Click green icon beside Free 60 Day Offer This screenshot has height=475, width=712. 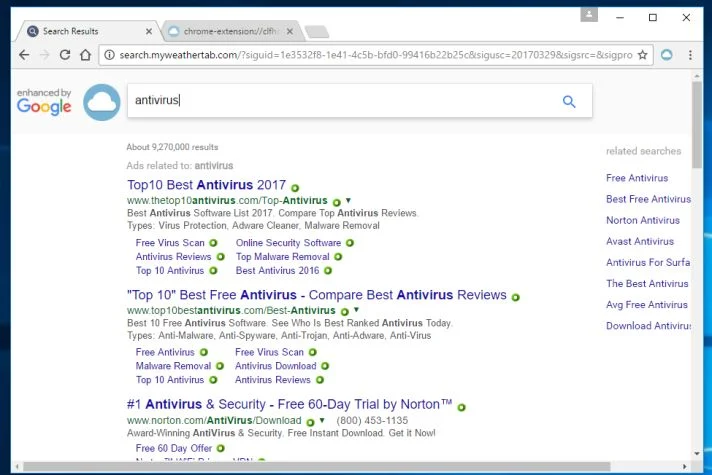[221, 448]
